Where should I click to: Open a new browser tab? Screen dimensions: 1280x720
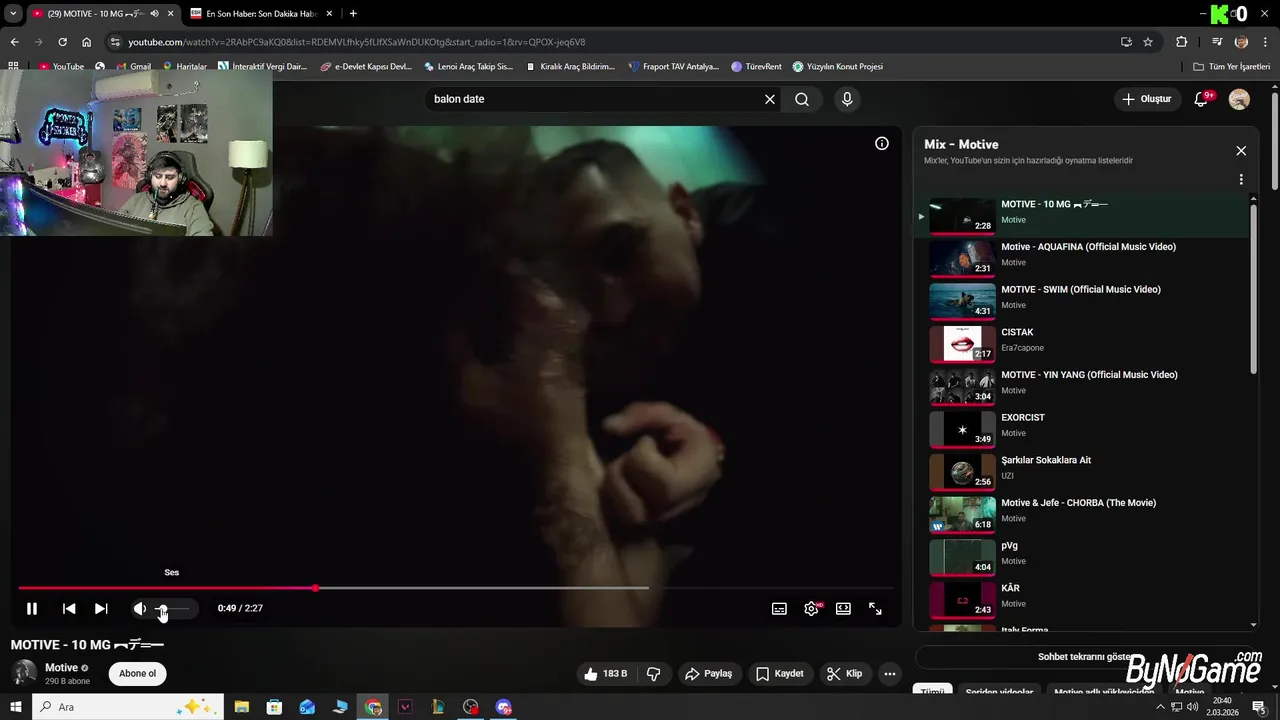point(353,14)
